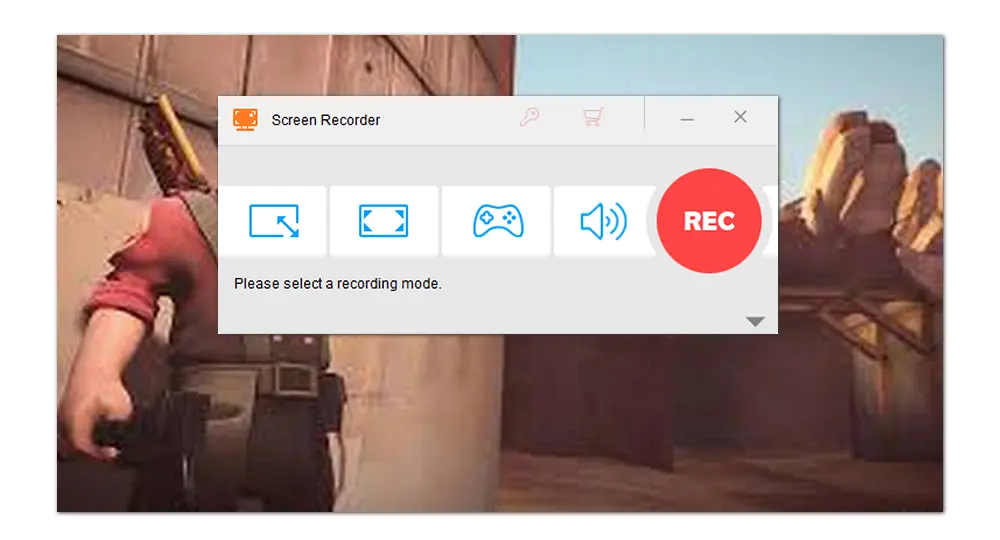Select game recording mode gamepad icon

click(497, 221)
